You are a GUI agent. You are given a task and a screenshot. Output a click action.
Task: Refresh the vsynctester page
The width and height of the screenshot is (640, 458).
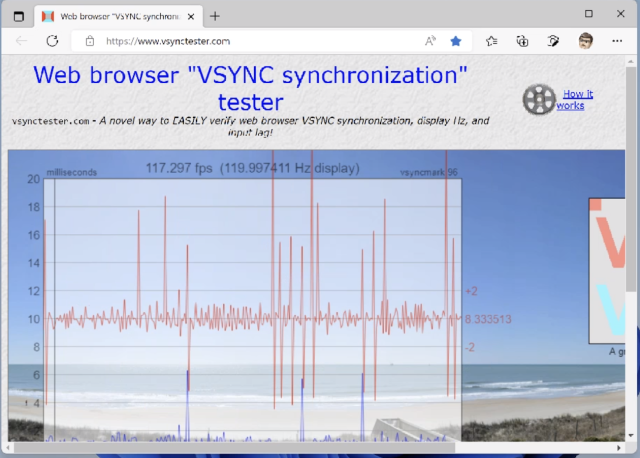coord(52,41)
